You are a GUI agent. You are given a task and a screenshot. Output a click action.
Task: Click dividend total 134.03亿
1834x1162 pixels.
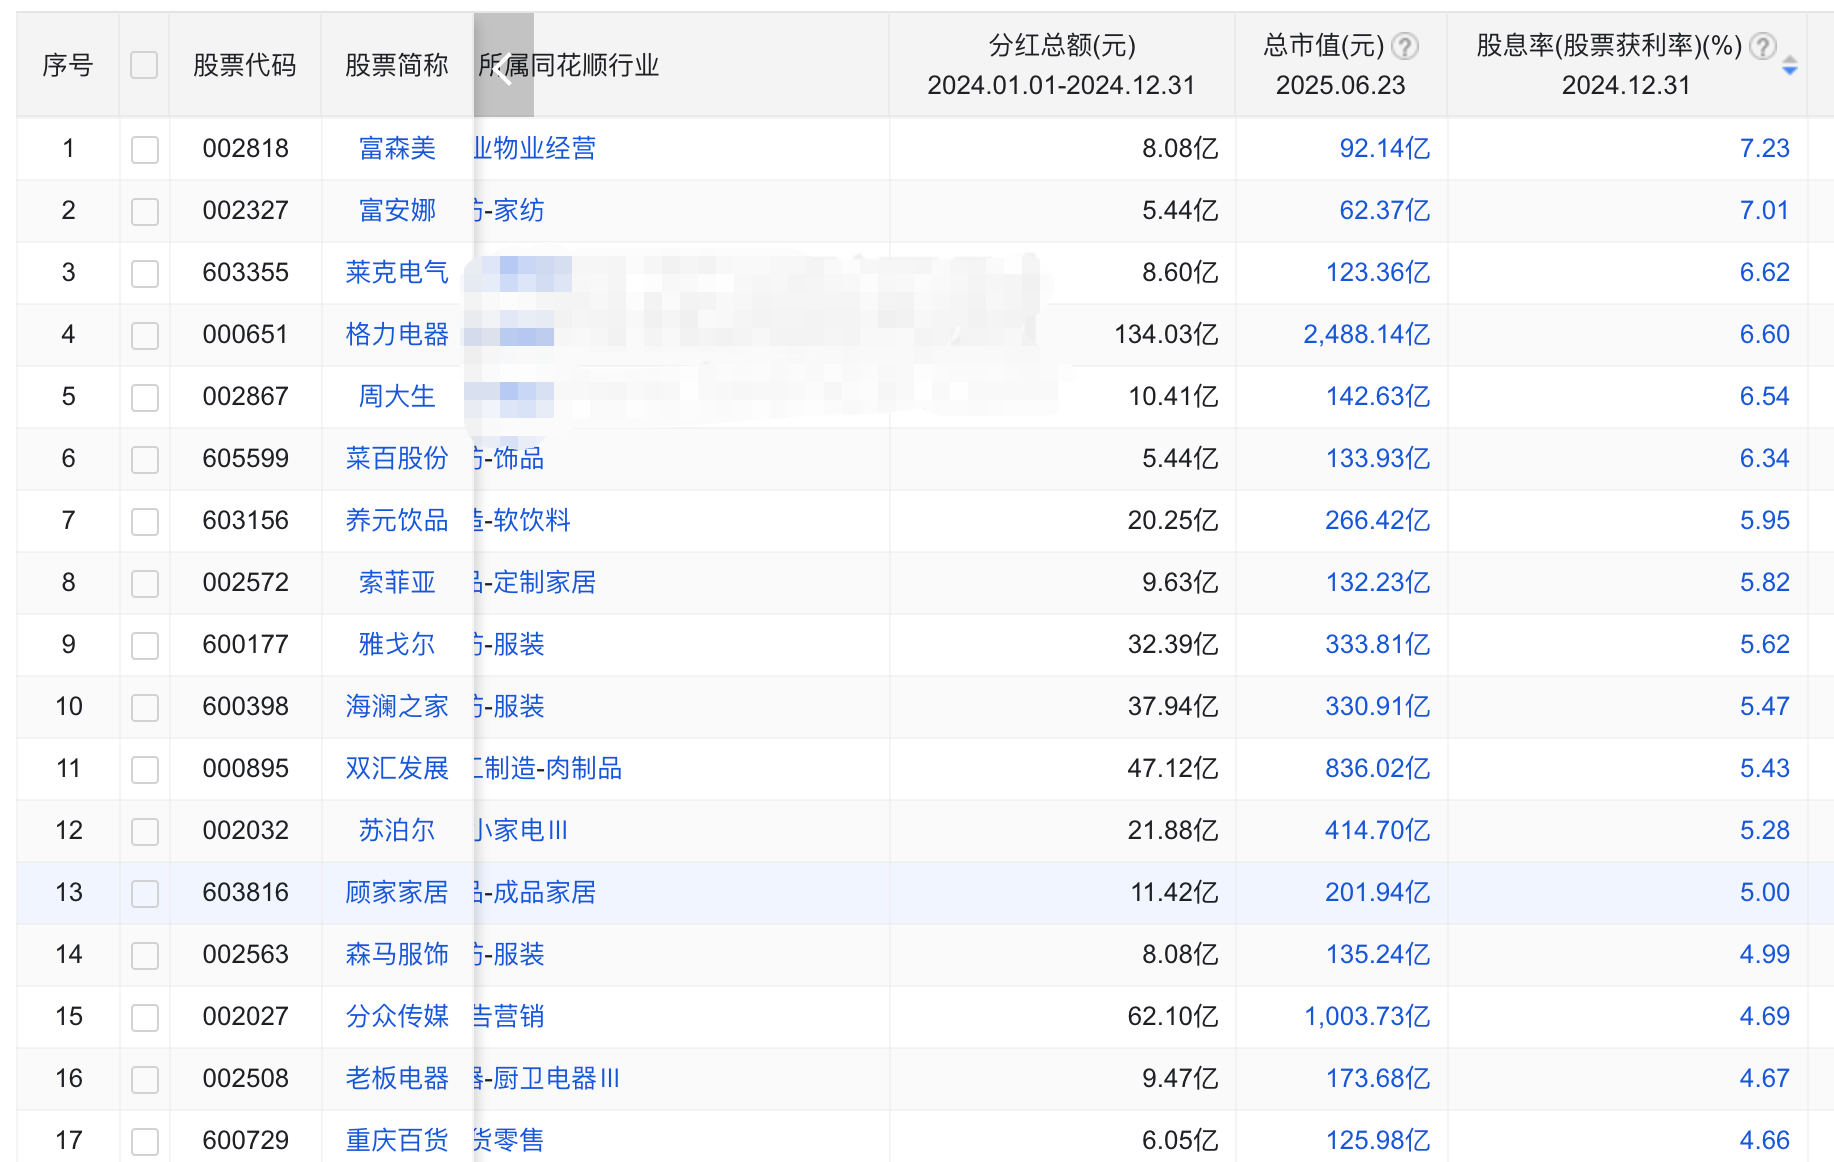pos(1166,334)
